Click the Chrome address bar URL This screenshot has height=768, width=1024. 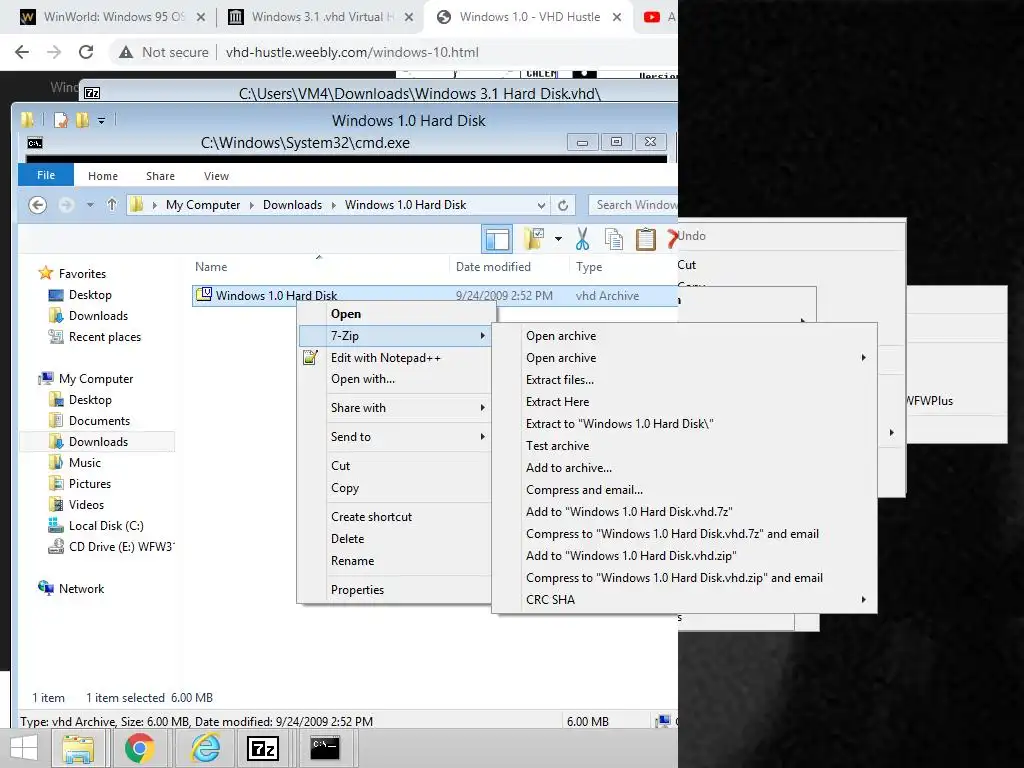tap(352, 52)
